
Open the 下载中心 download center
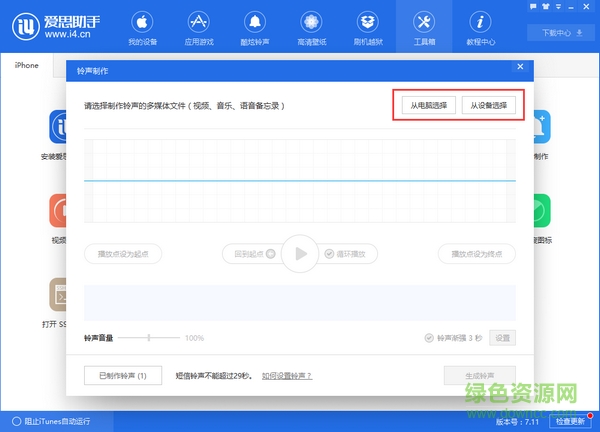tap(562, 32)
